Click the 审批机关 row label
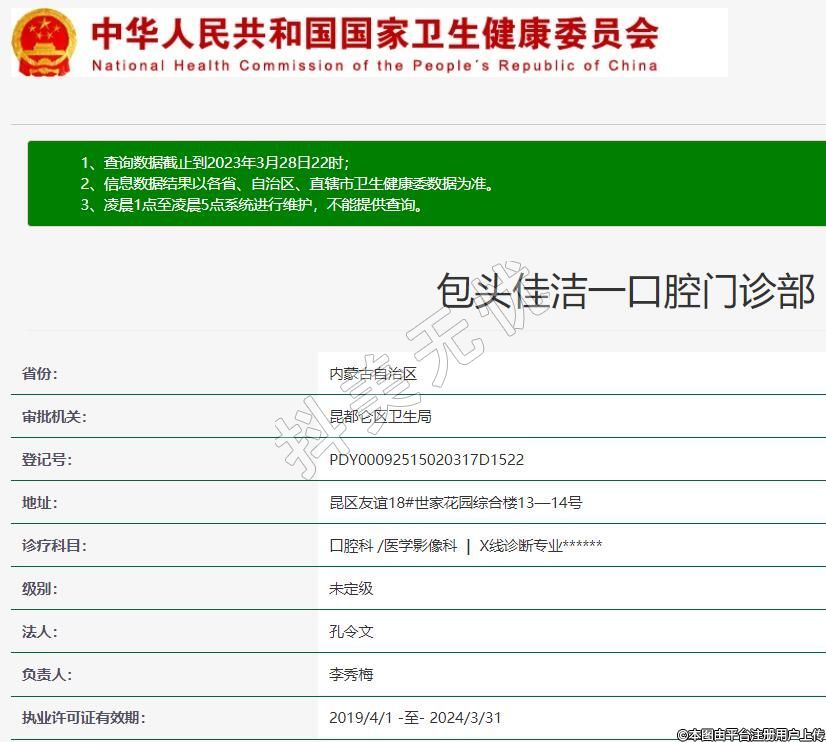This screenshot has width=826, height=742. pos(54,417)
